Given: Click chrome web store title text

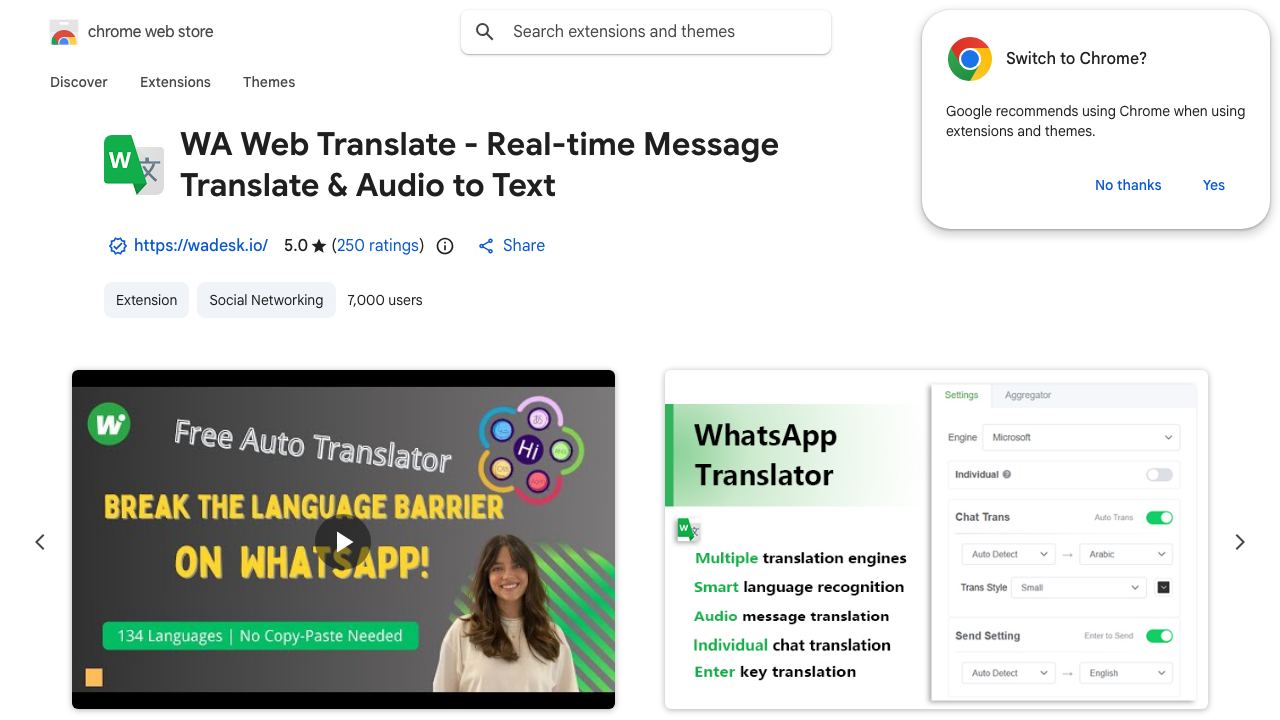Looking at the screenshot, I should [151, 32].
